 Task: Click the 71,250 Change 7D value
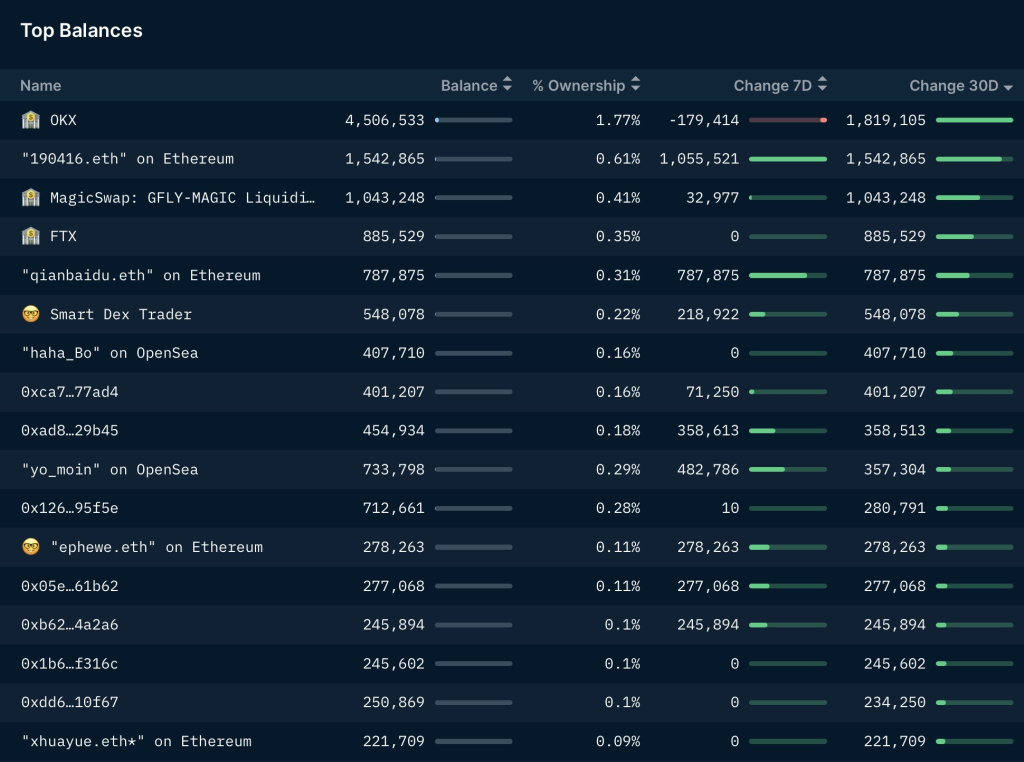712,392
